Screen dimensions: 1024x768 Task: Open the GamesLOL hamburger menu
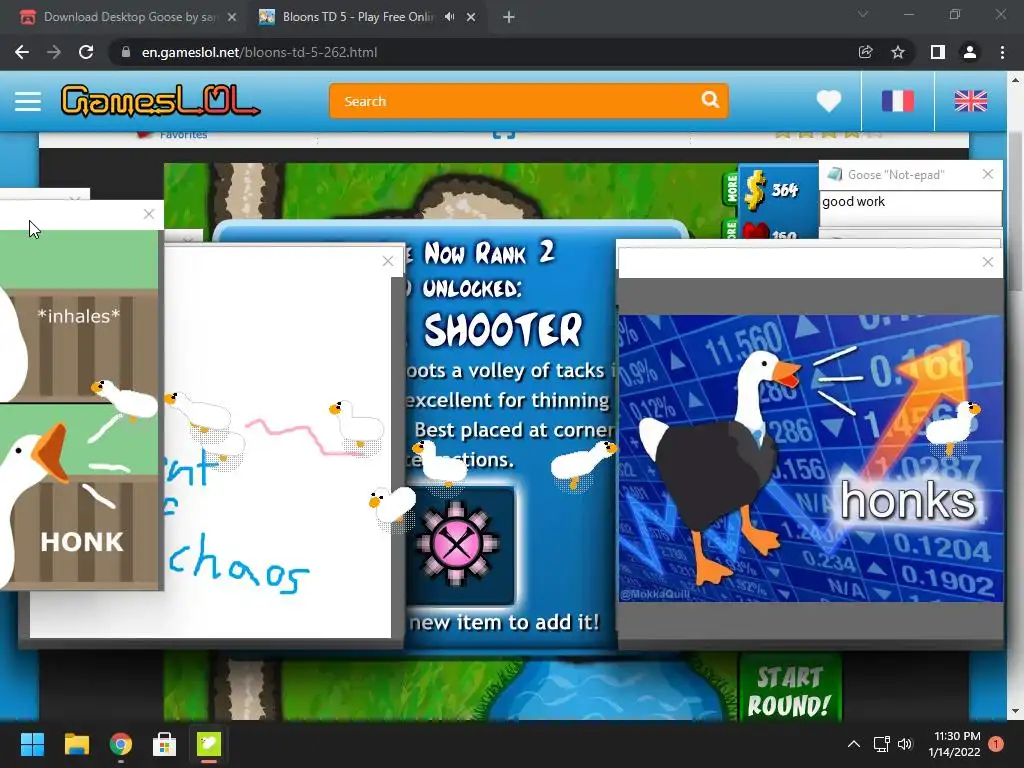coord(28,101)
